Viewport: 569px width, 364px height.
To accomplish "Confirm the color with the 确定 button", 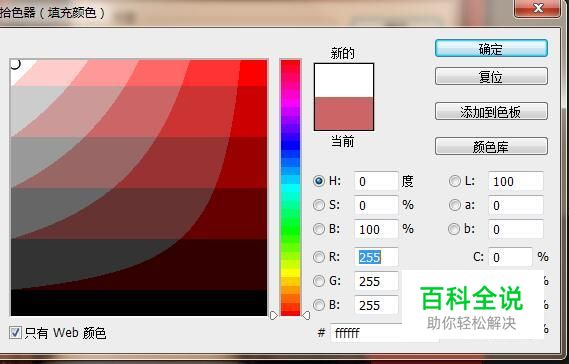I will click(x=491, y=48).
